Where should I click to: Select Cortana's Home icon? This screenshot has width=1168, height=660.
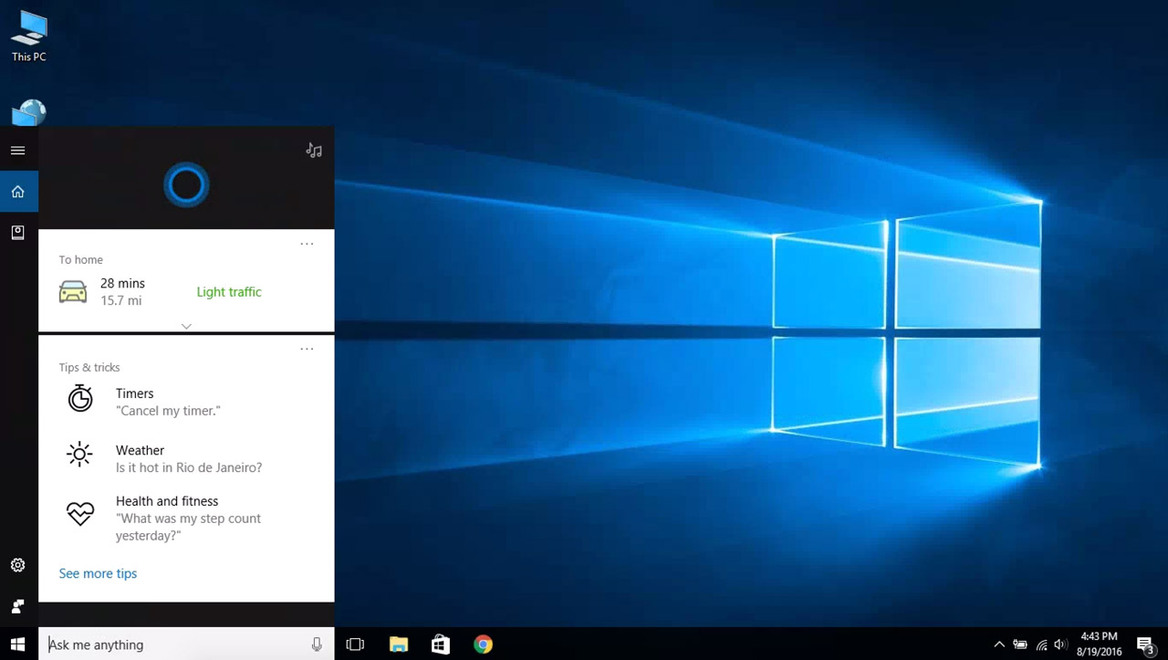(17, 190)
